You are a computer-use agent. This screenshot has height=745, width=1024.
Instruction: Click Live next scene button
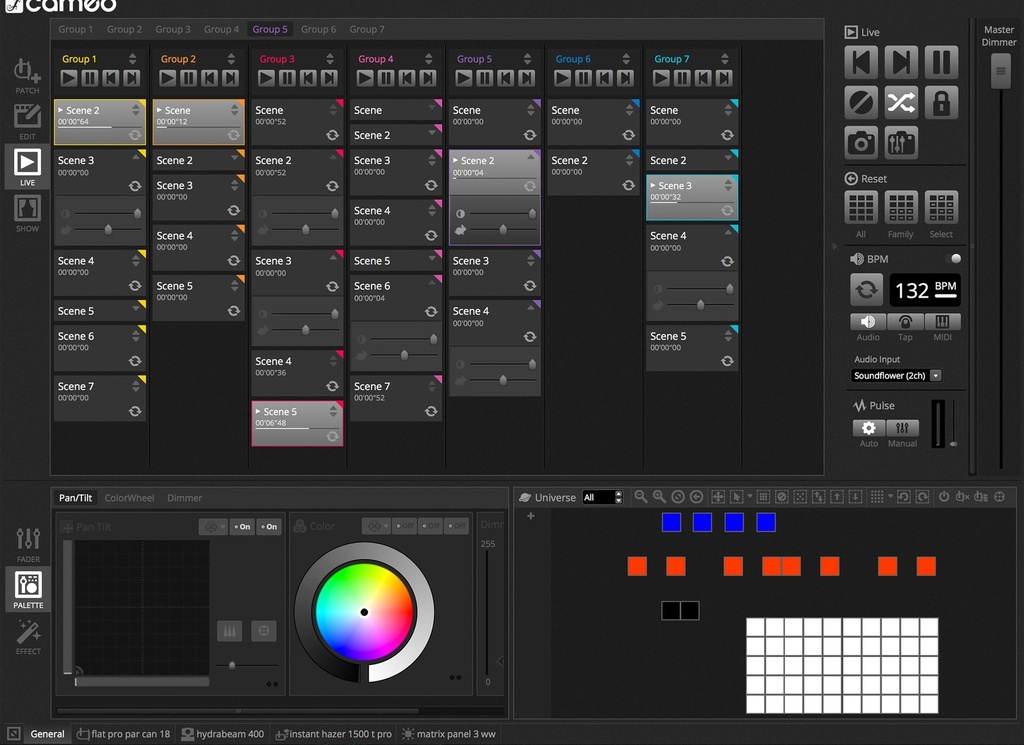point(901,63)
